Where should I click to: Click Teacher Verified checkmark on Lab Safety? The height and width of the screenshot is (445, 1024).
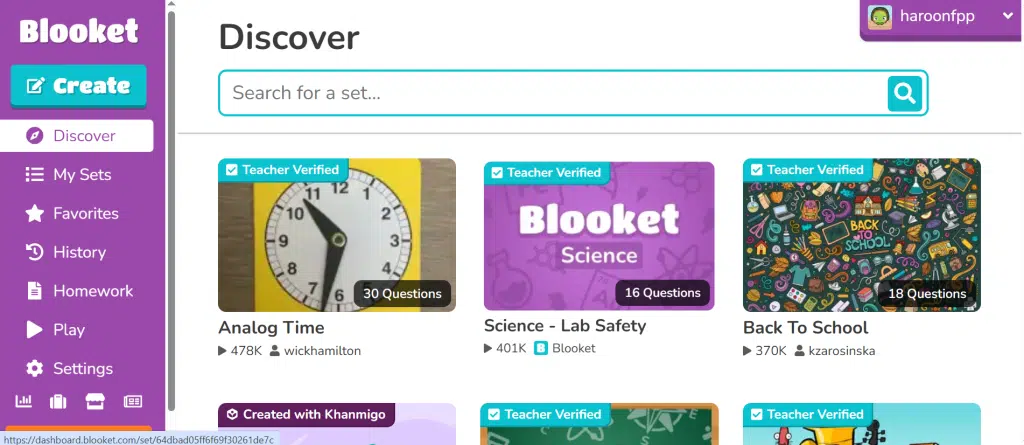pos(496,173)
